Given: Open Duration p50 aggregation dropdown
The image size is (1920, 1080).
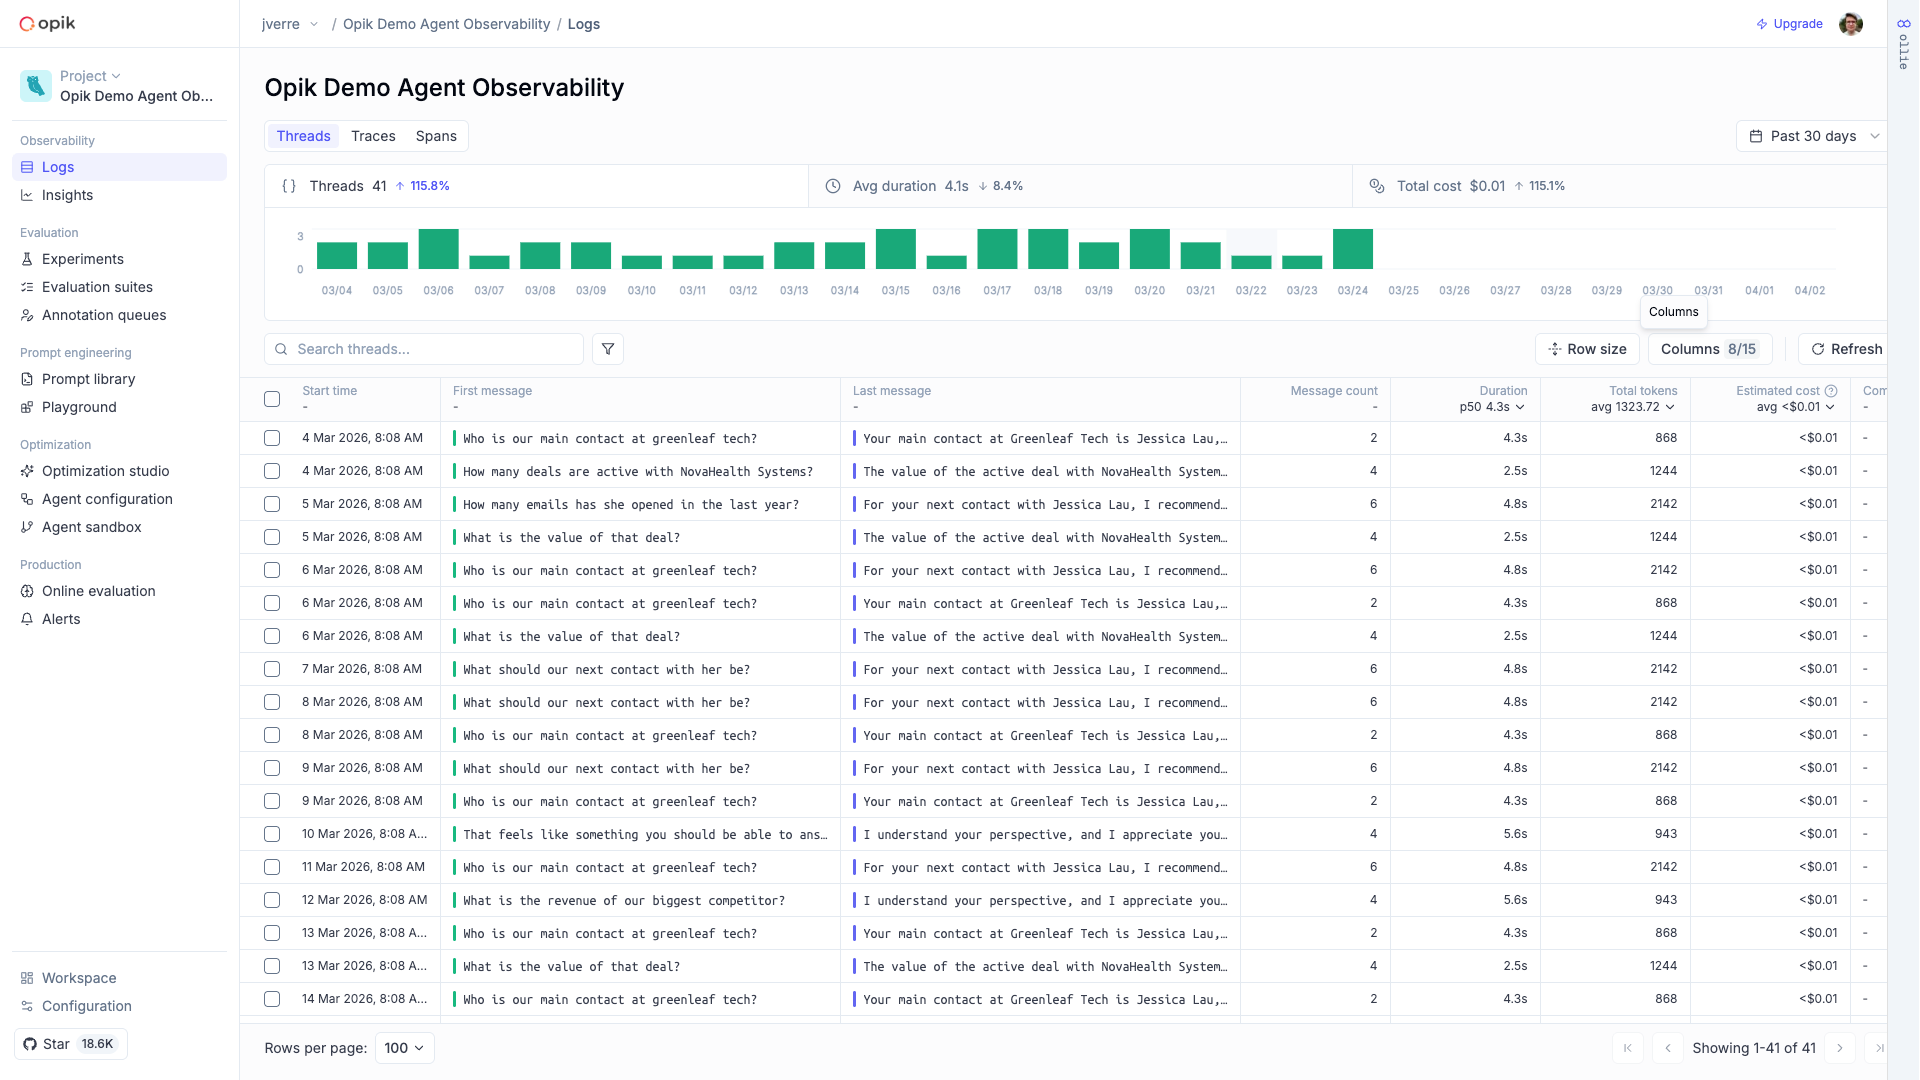Looking at the screenshot, I should click(x=1492, y=407).
